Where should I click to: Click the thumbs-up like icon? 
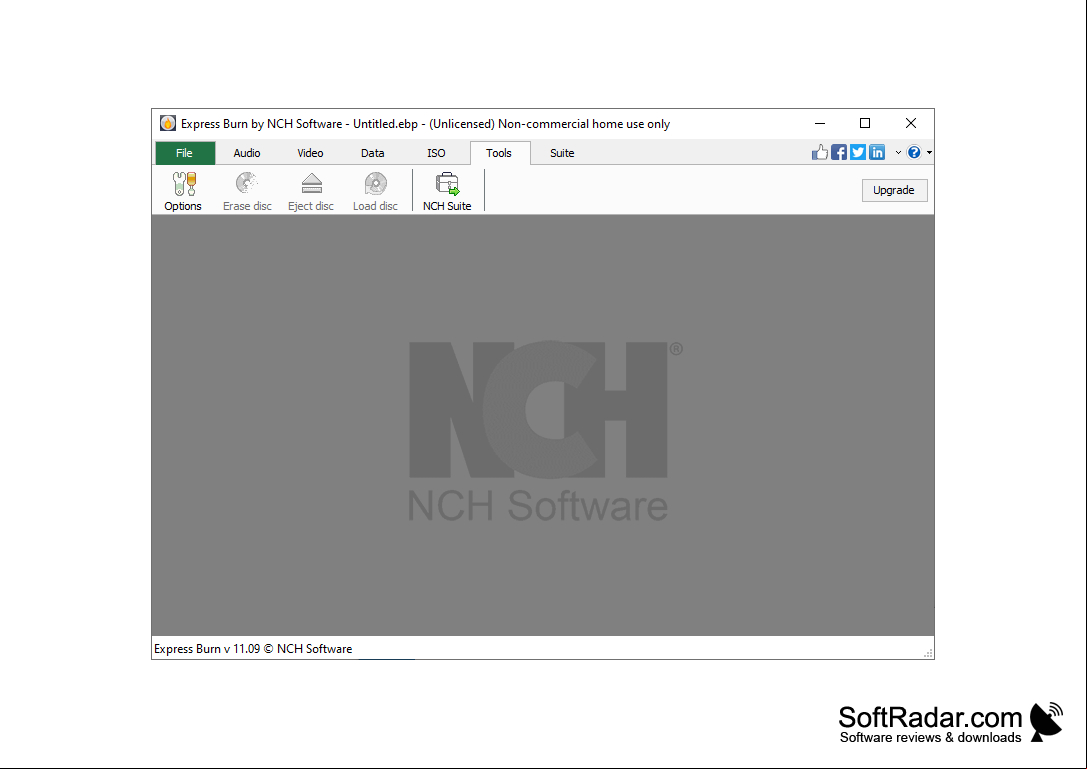pos(819,153)
